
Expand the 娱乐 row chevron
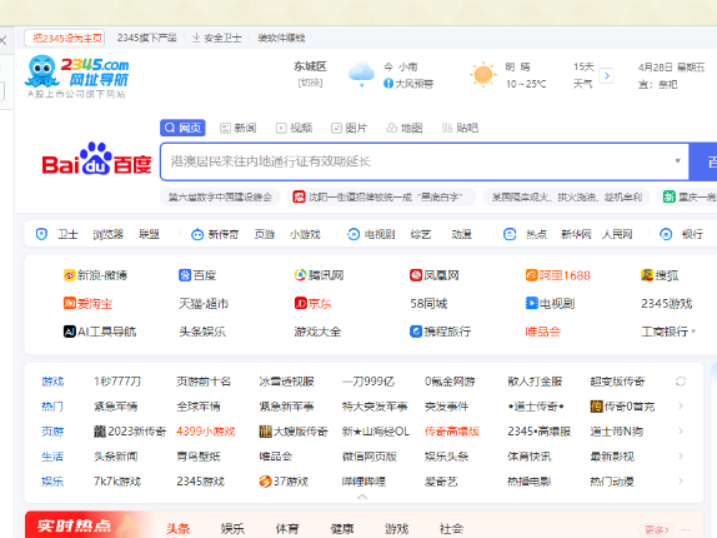681,481
